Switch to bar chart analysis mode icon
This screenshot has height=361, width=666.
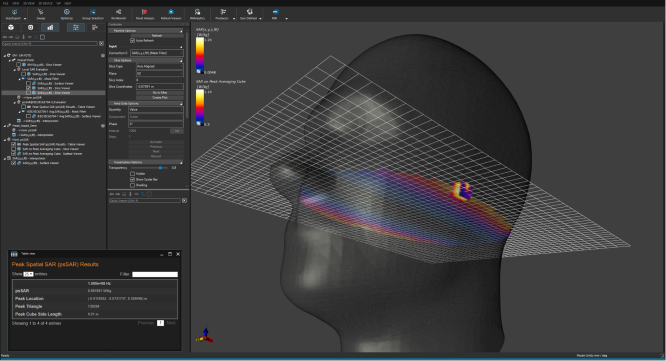tap(50, 27)
